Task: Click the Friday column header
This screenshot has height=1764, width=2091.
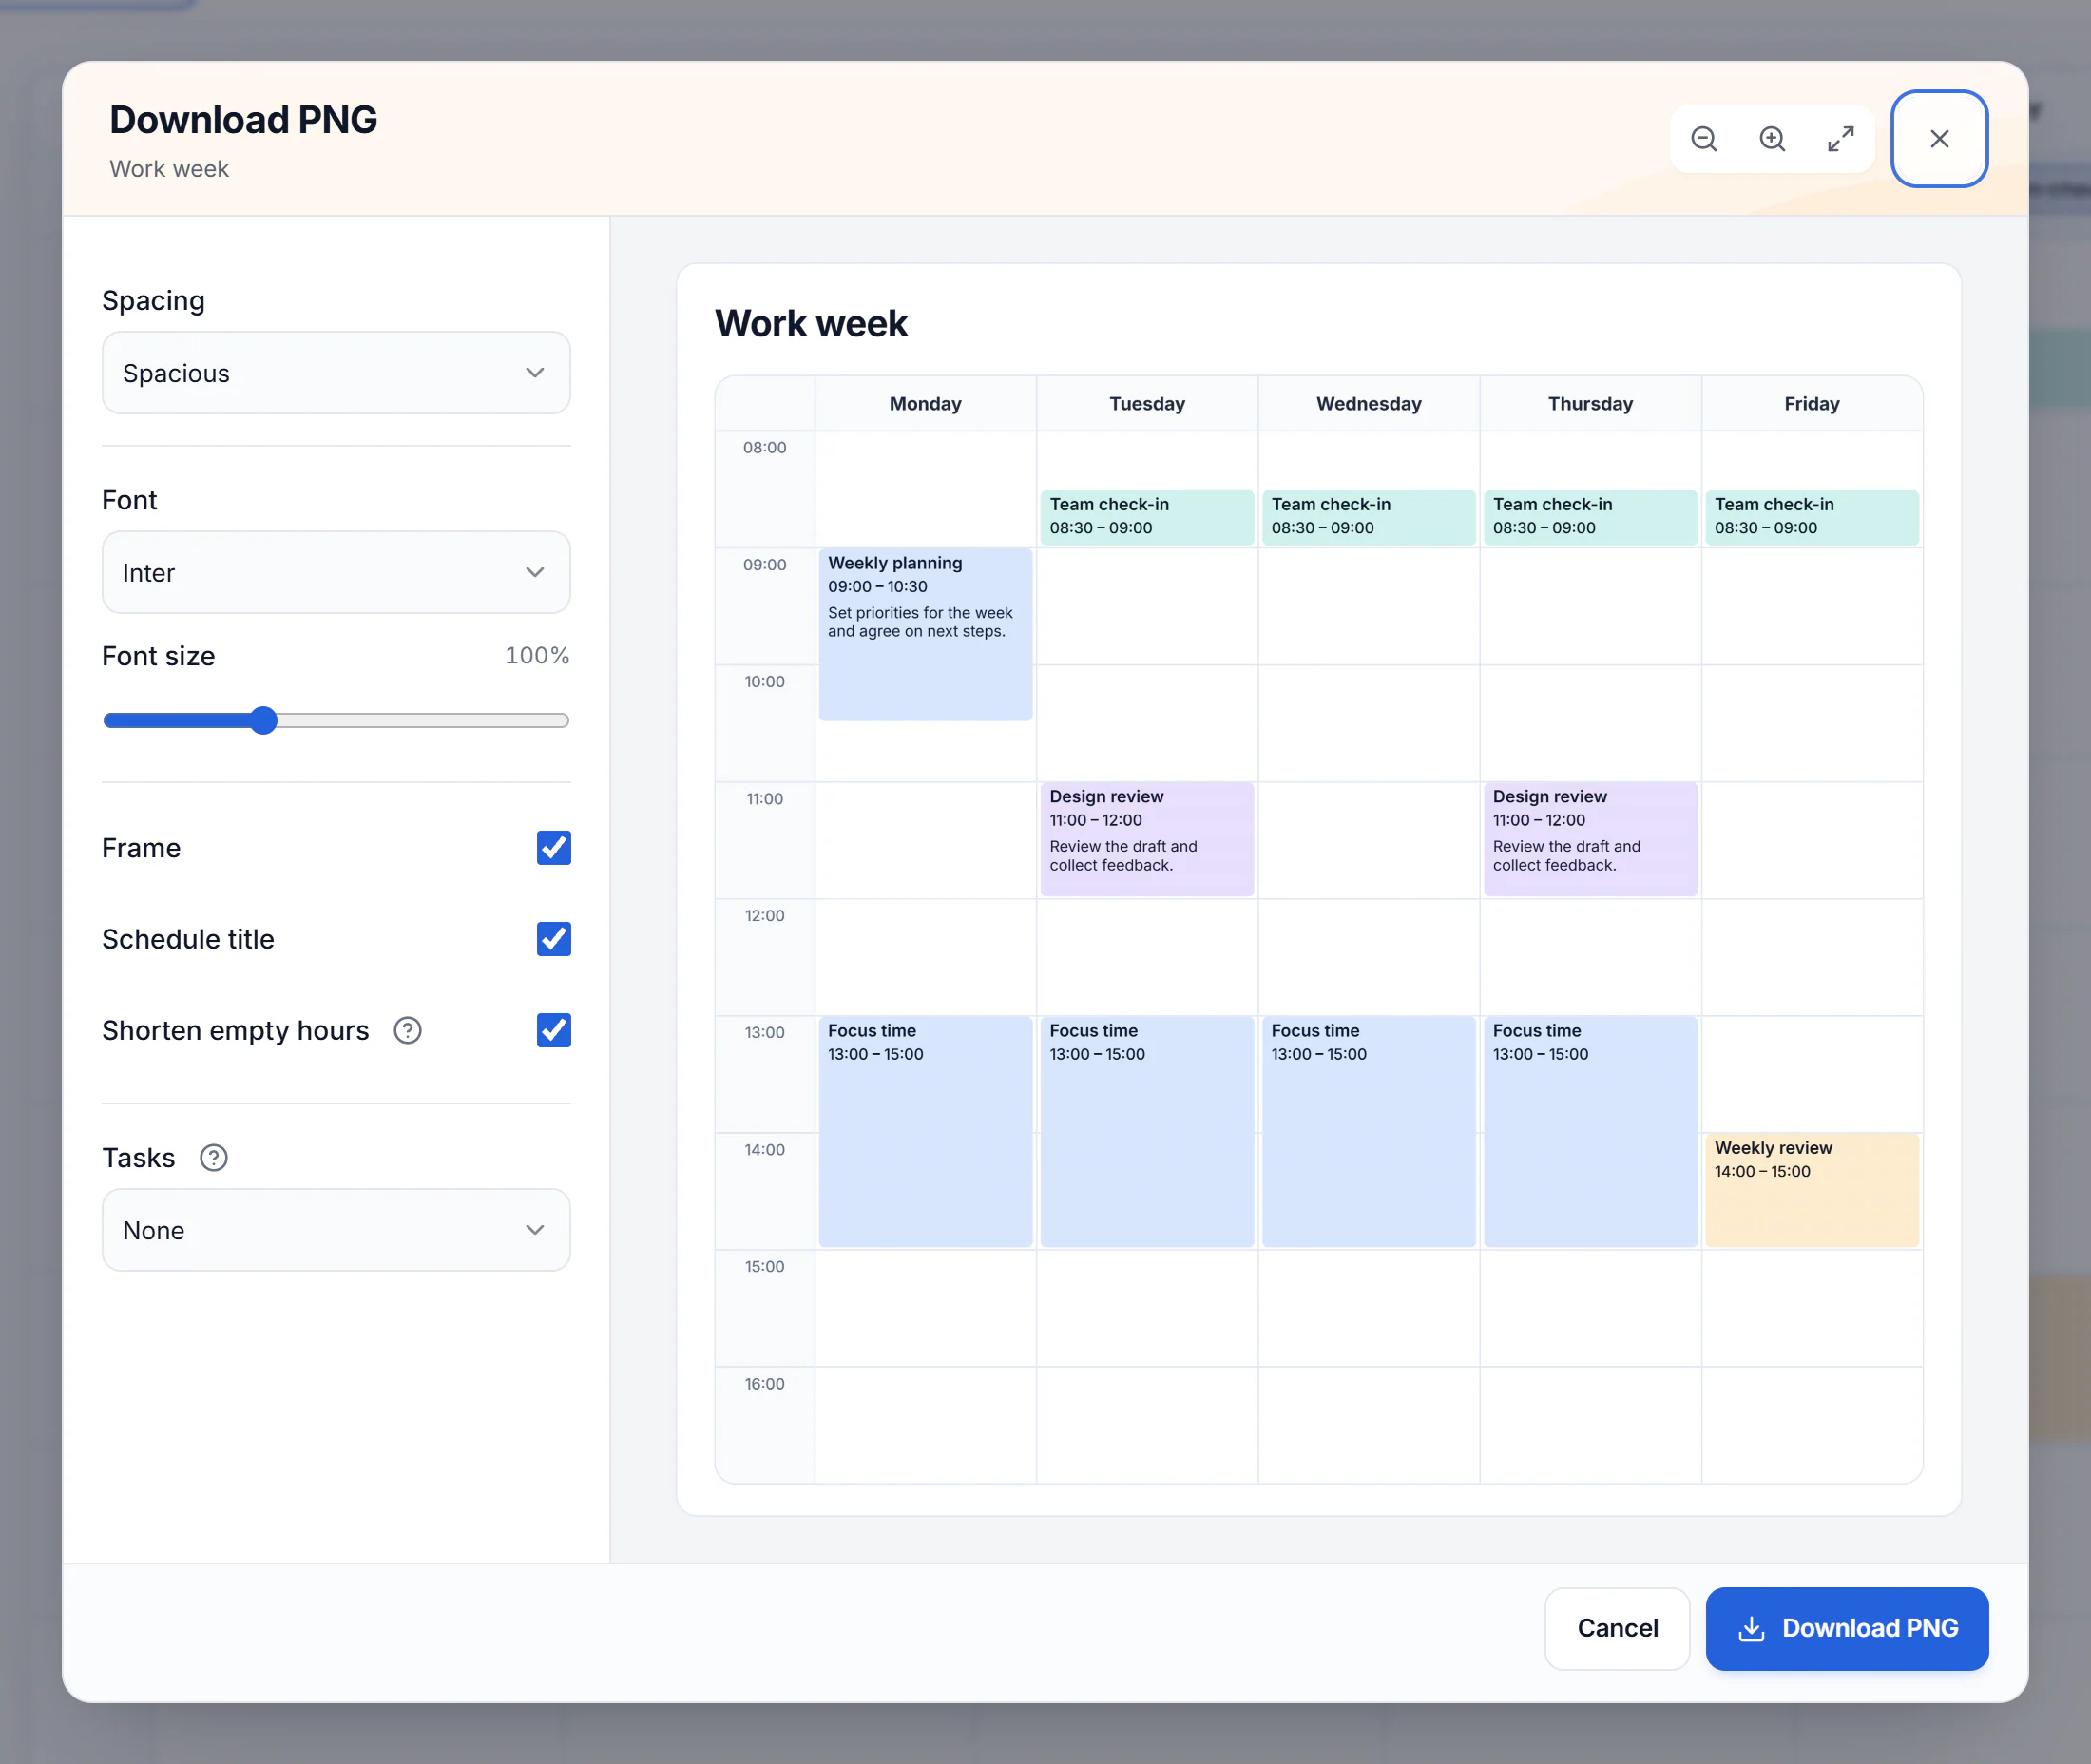Action: click(1811, 404)
